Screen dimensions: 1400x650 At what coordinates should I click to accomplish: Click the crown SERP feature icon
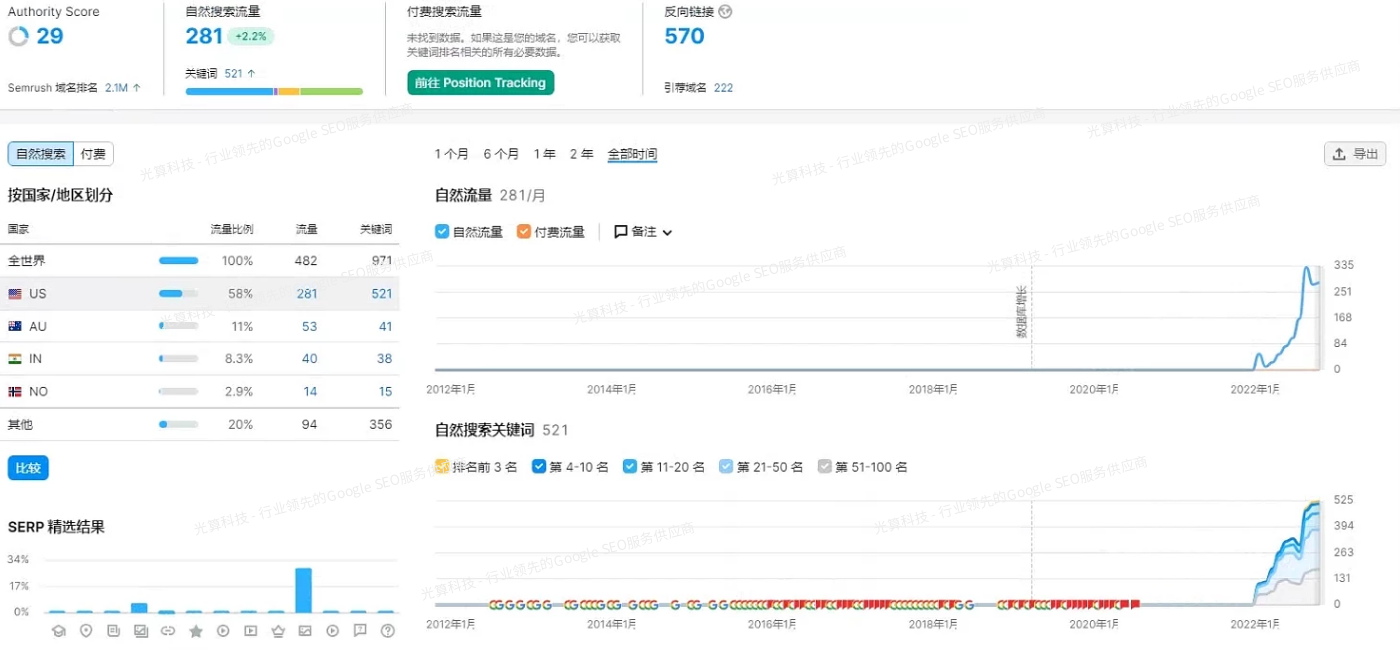point(278,631)
